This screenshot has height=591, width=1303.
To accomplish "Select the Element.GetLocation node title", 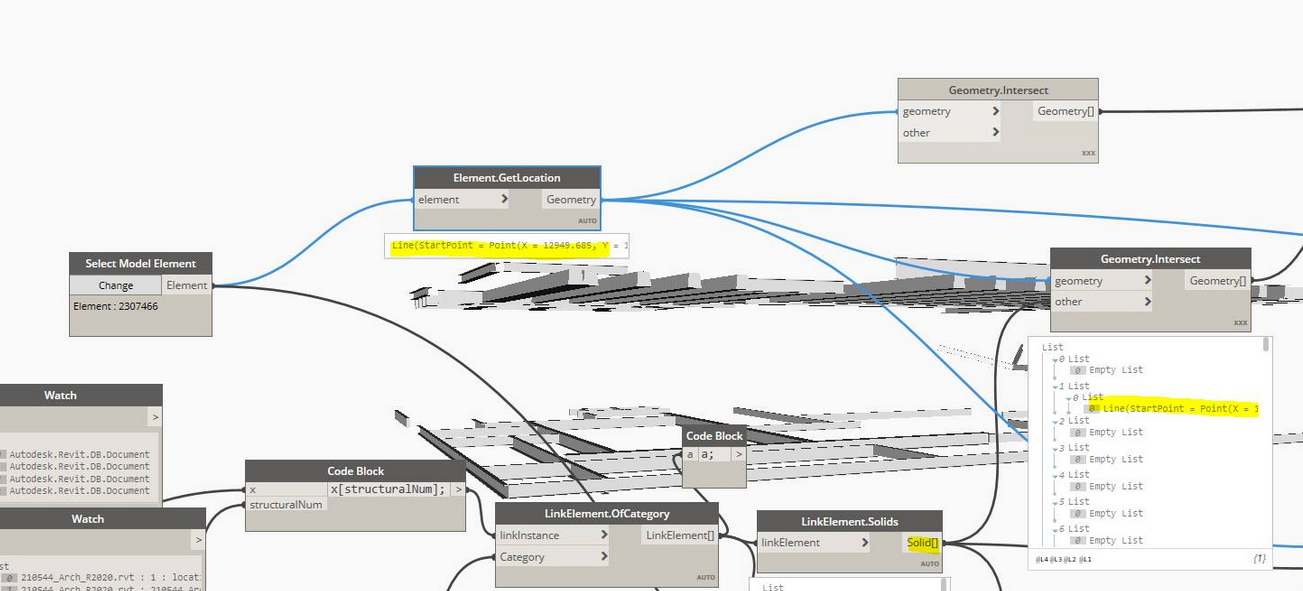I will [x=507, y=178].
